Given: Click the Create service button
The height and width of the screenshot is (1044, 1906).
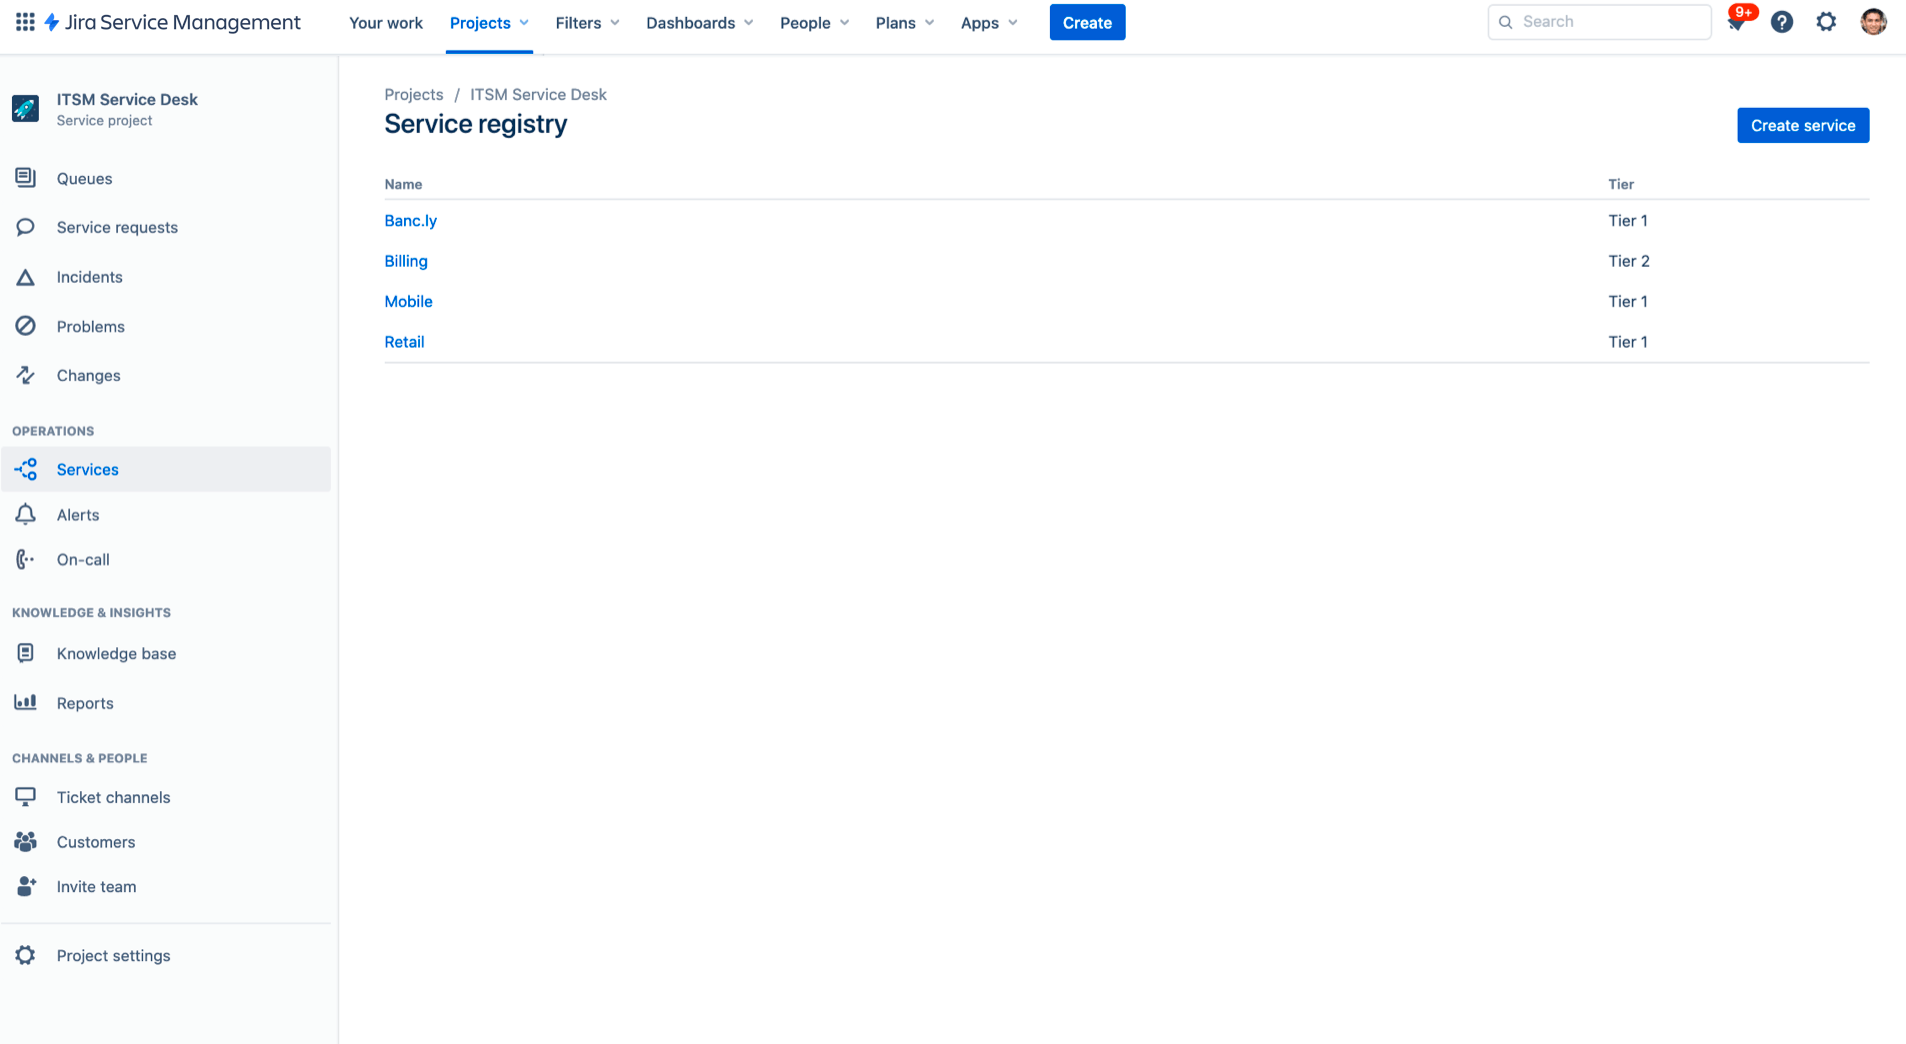Looking at the screenshot, I should 1802,125.
